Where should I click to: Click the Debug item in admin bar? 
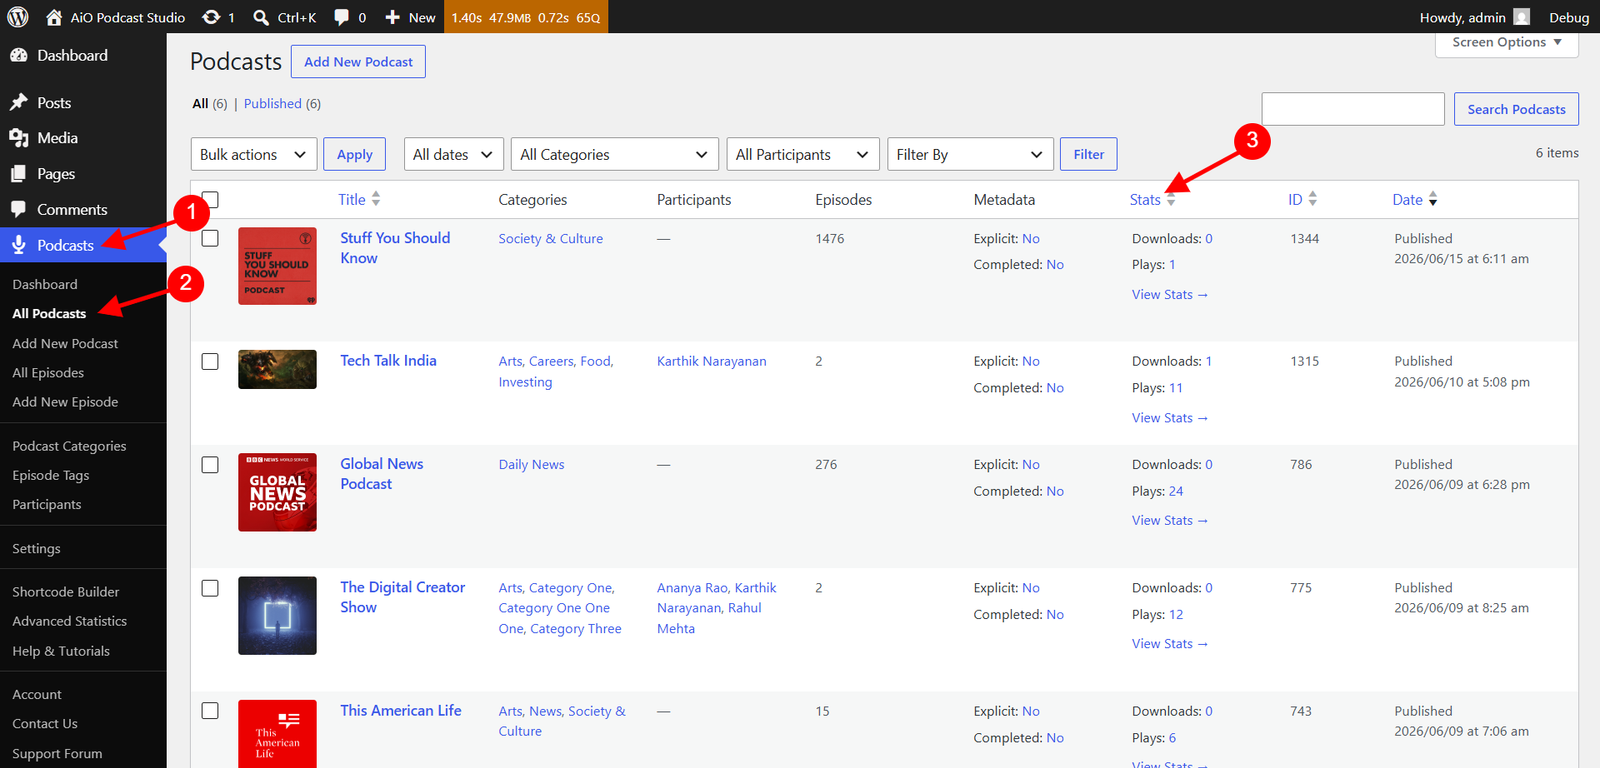(x=1569, y=17)
